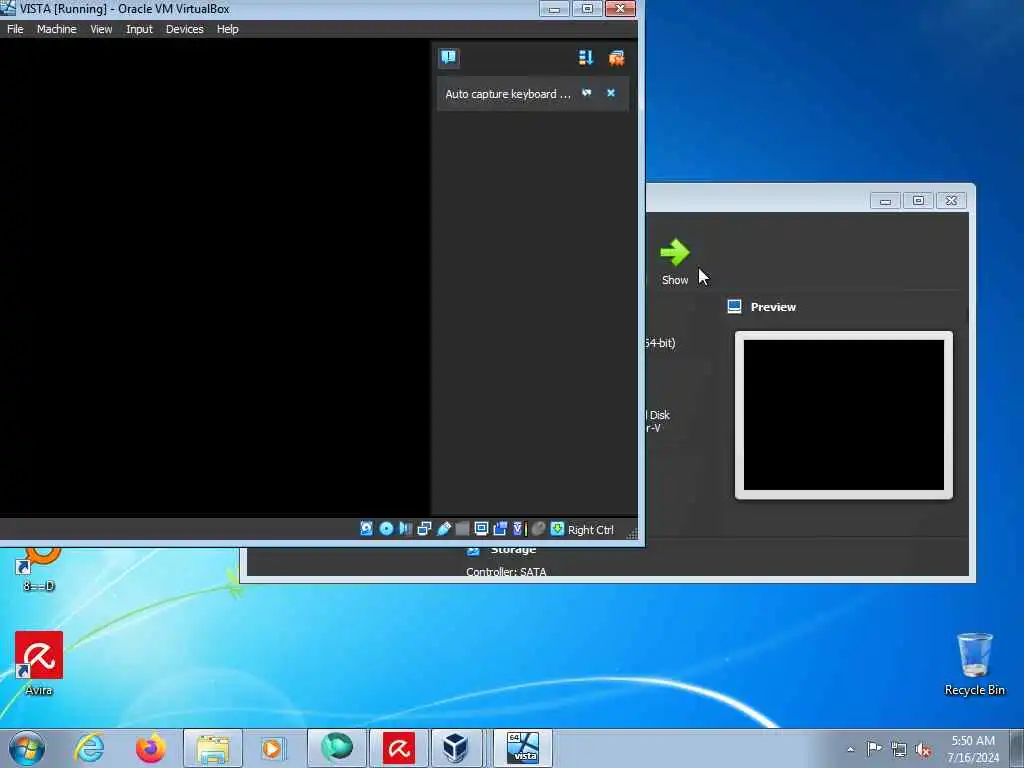Open the Machine menu
The width and height of the screenshot is (1024, 768).
pos(56,29)
